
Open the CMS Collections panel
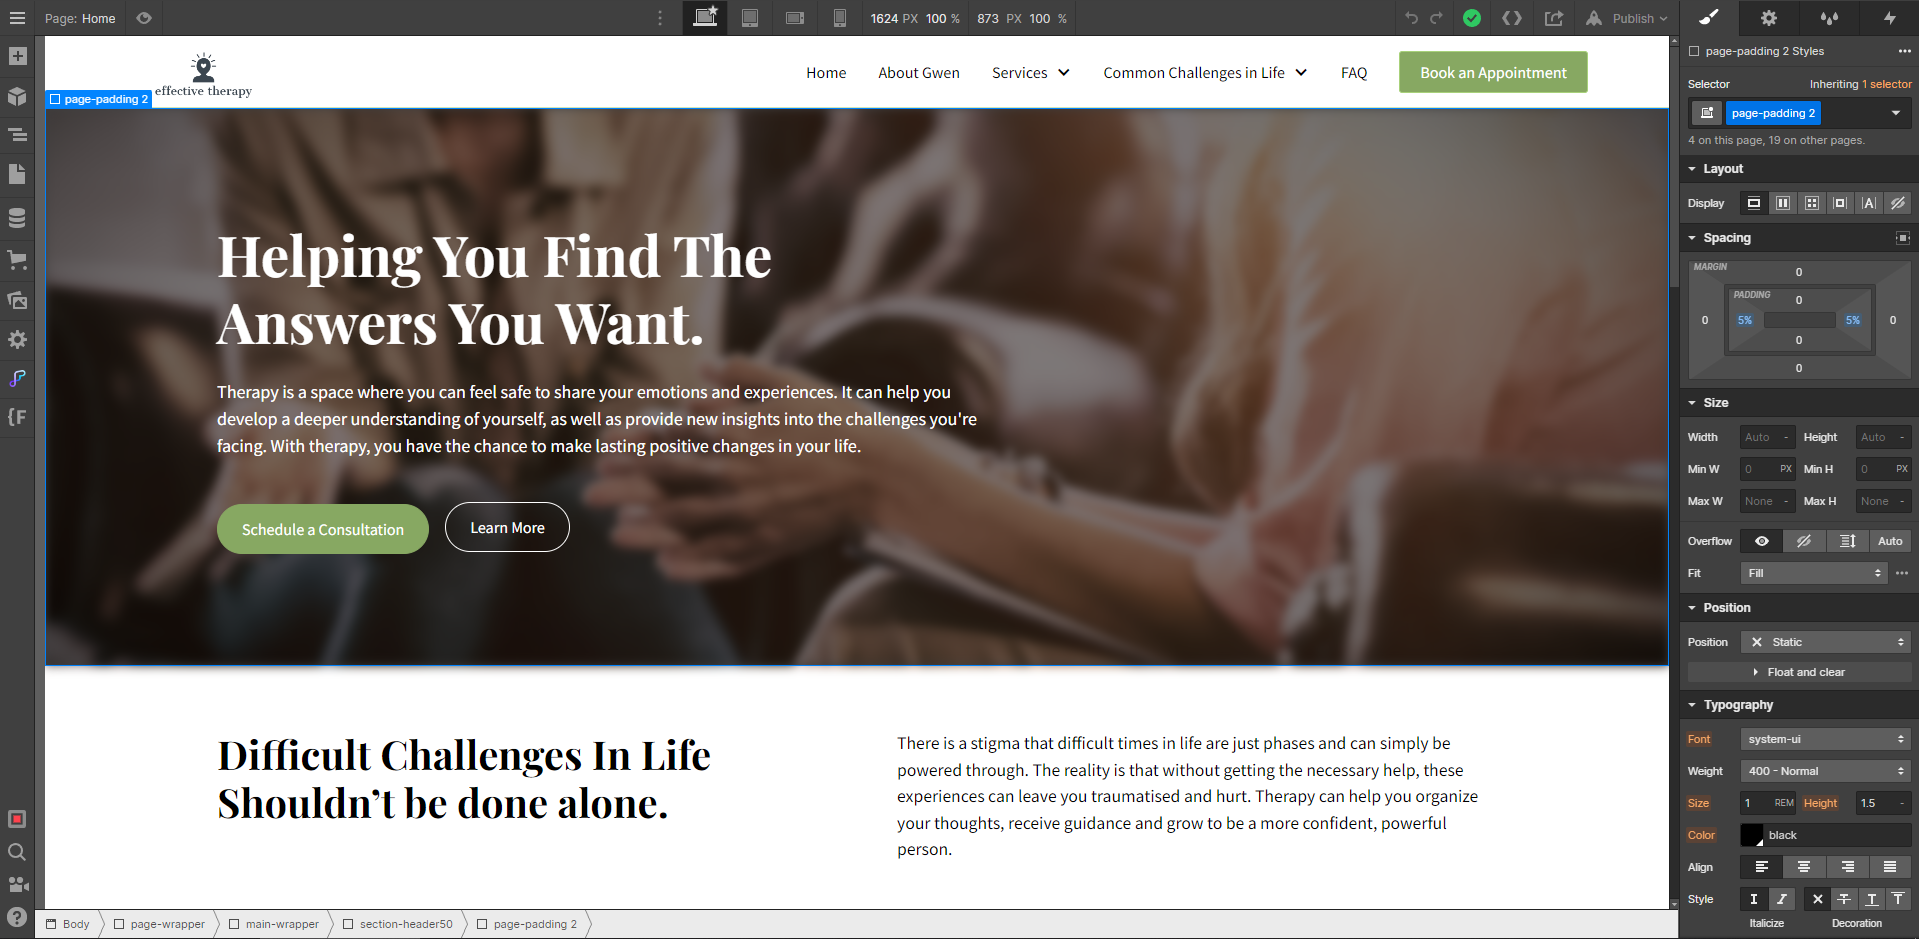pos(17,217)
